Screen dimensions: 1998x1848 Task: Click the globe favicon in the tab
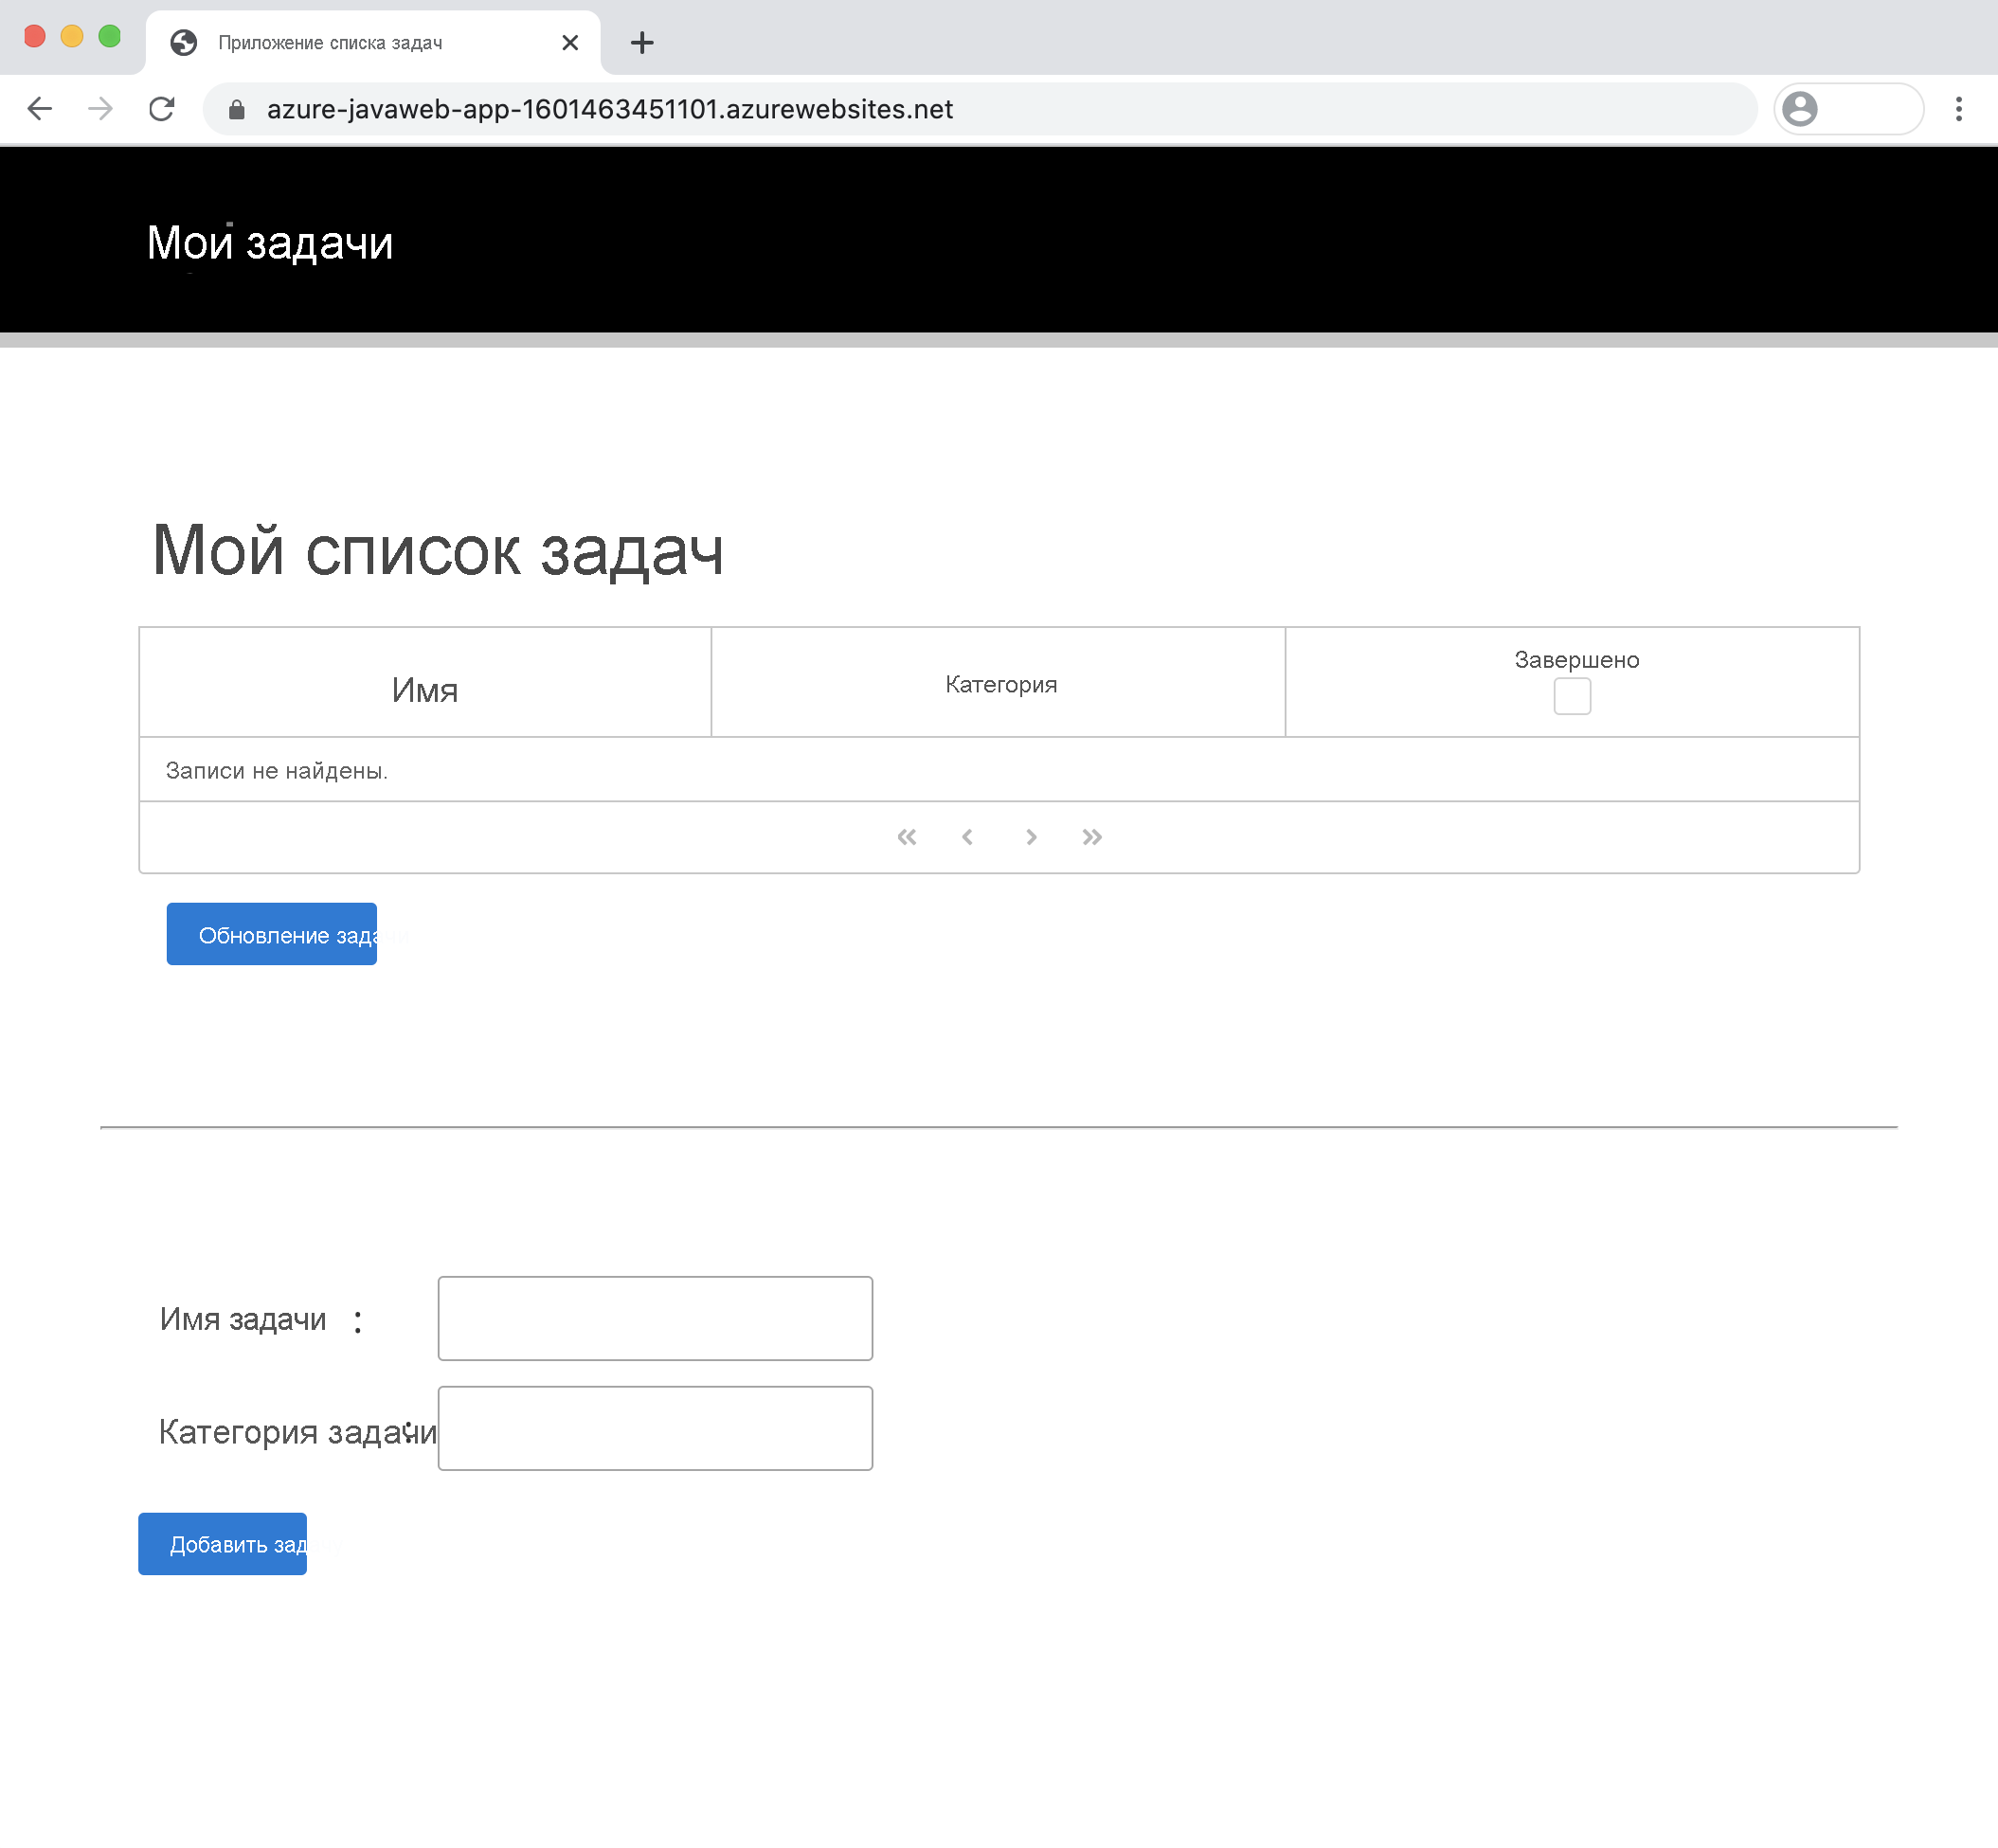point(183,42)
